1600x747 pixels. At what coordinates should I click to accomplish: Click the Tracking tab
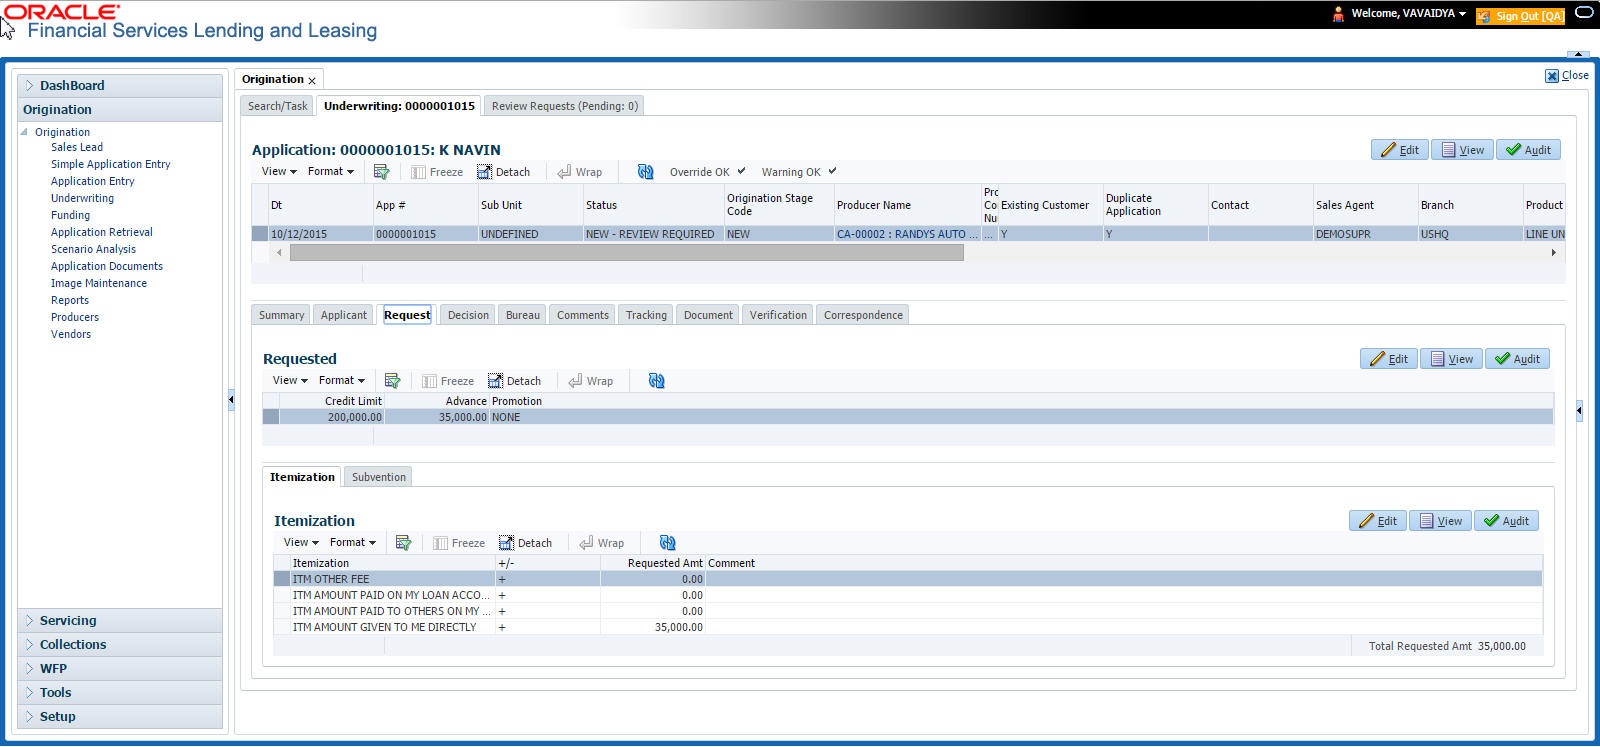[646, 315]
